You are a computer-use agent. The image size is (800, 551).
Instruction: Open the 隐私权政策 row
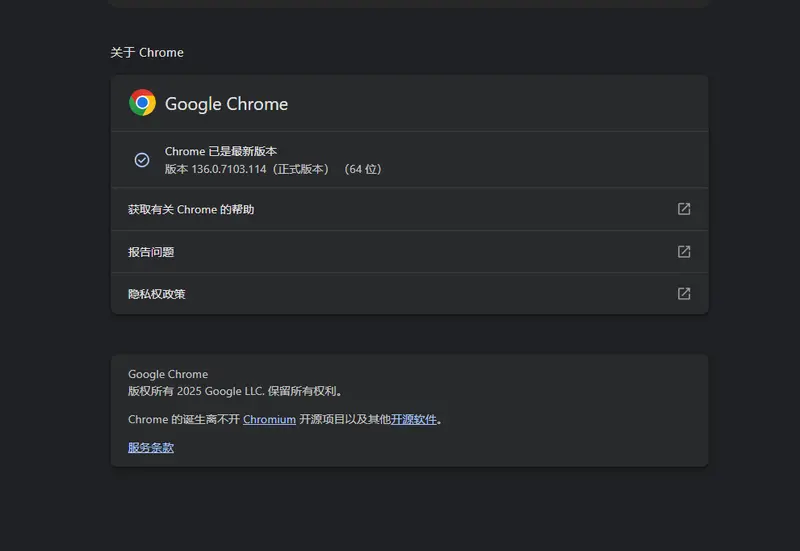tap(409, 294)
